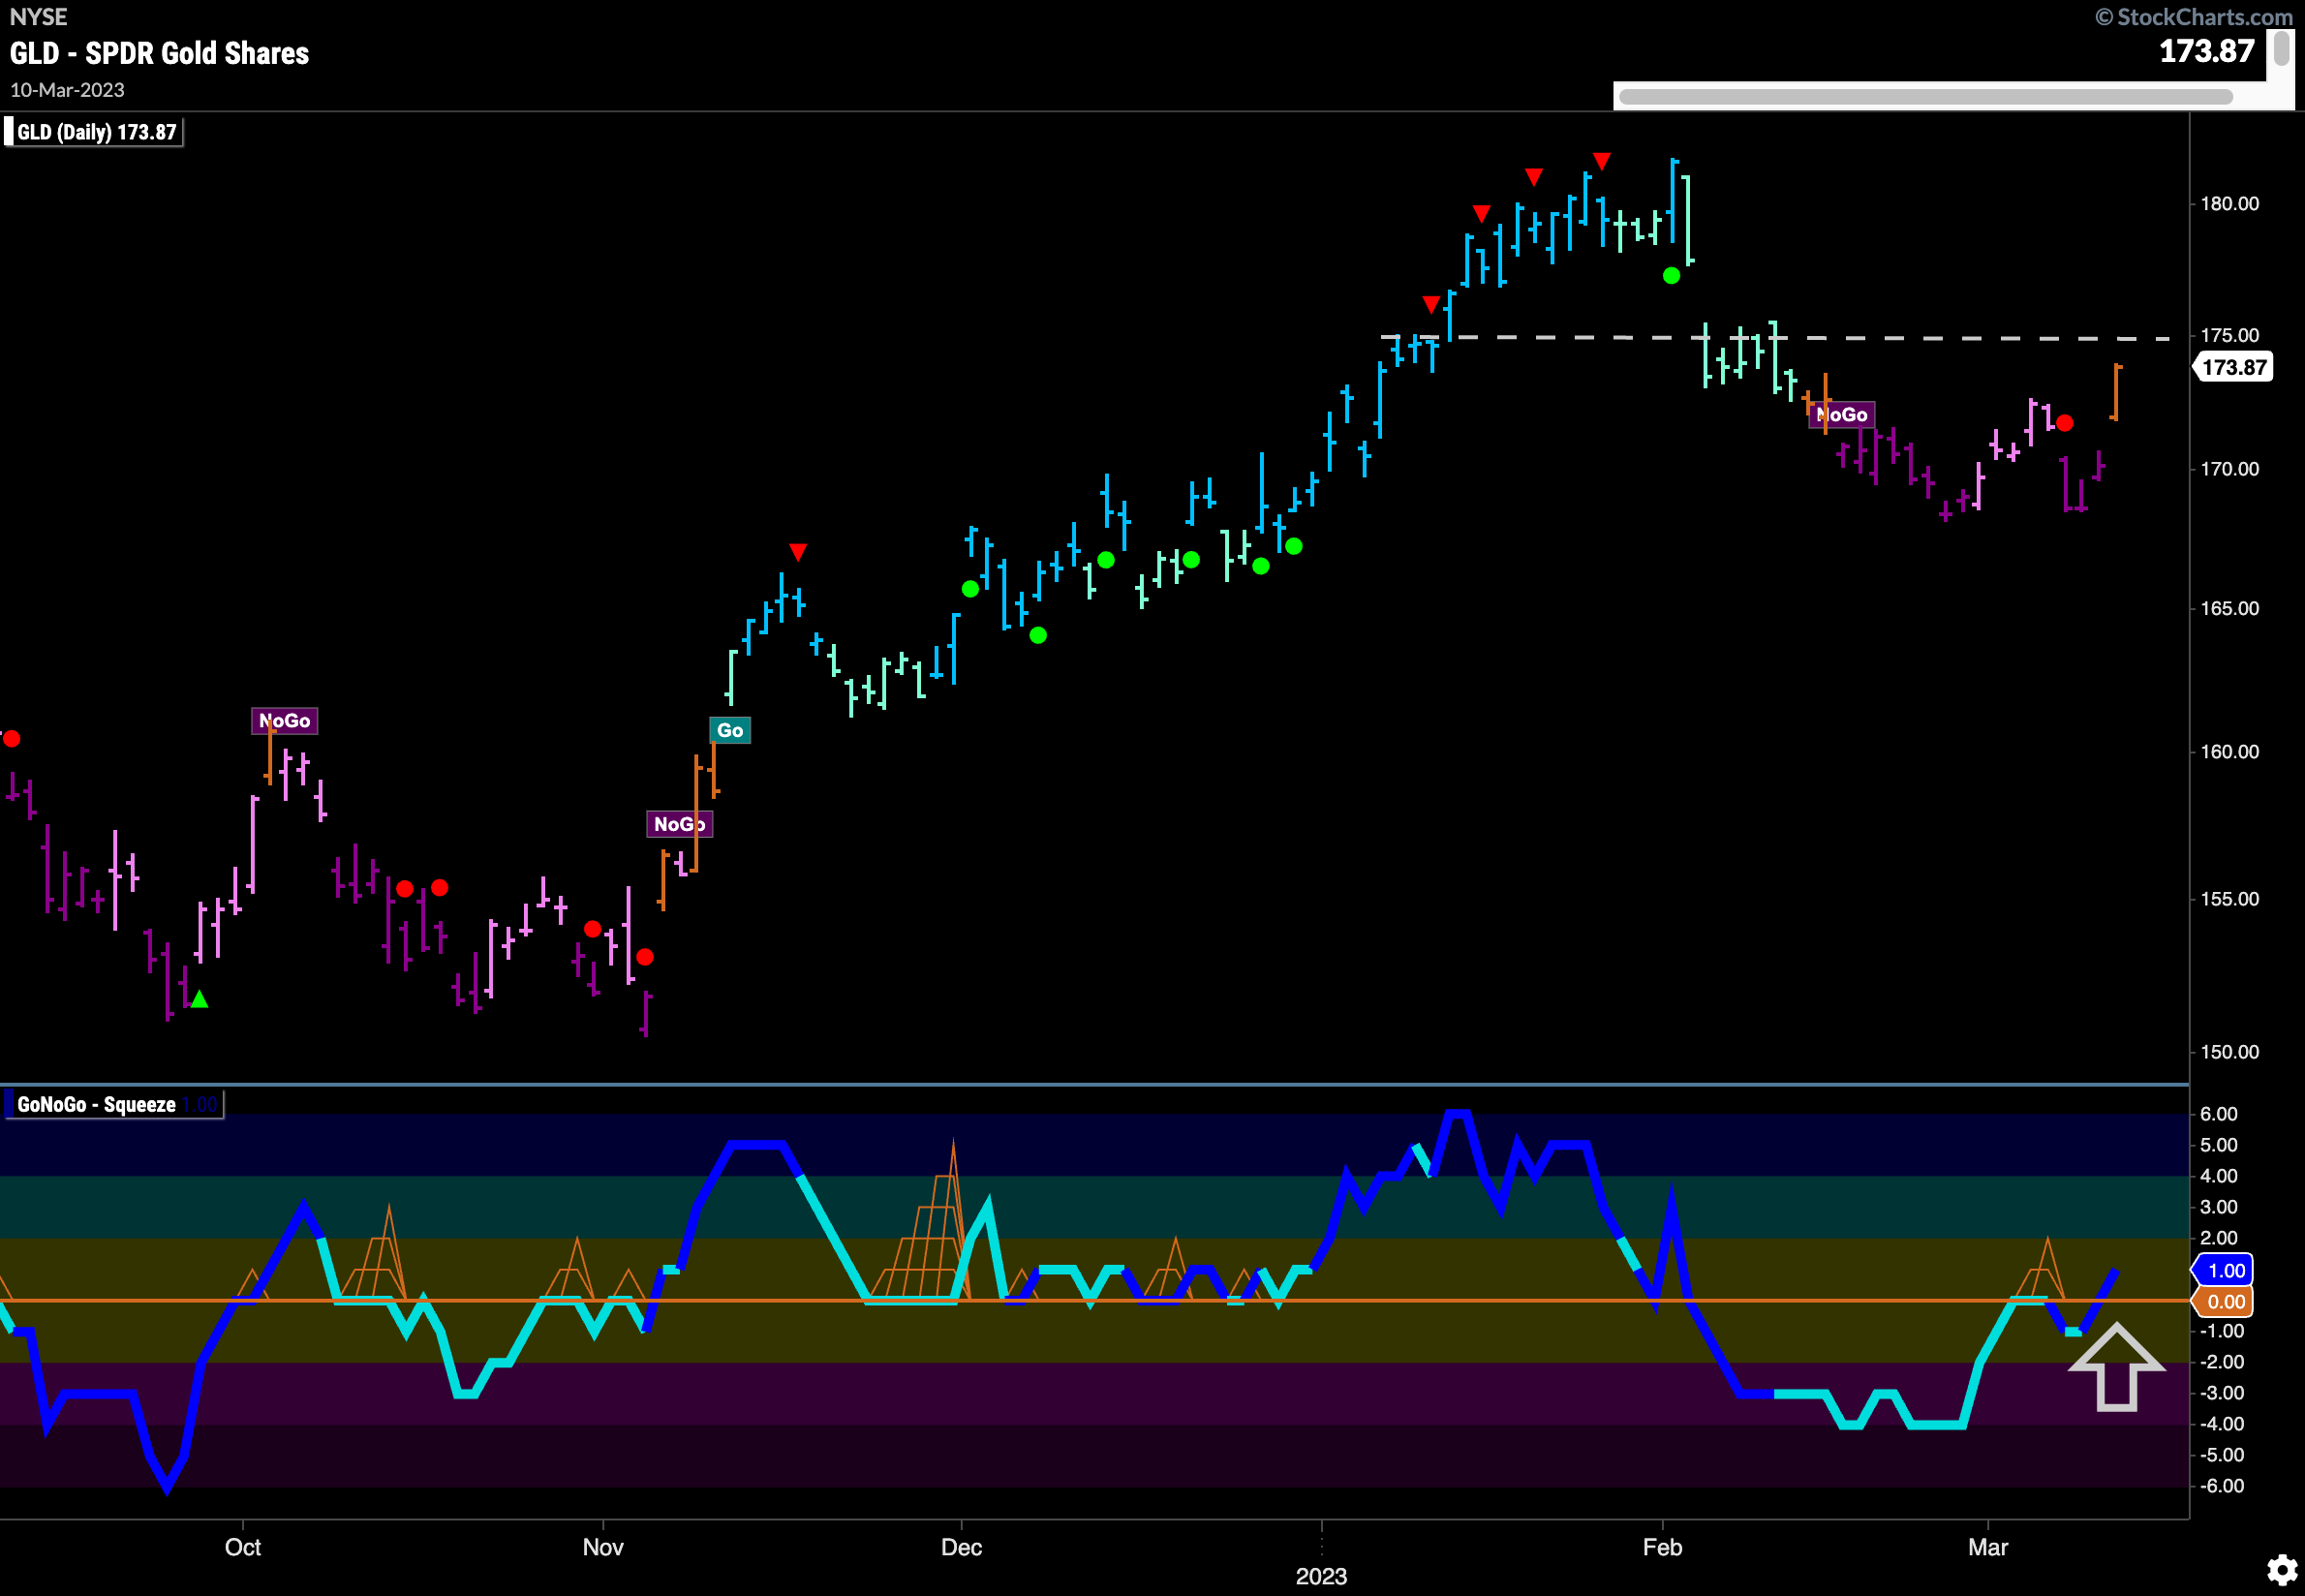Click the red dot near the March 170 bars
This screenshot has height=1596, width=2305.
[2064, 423]
